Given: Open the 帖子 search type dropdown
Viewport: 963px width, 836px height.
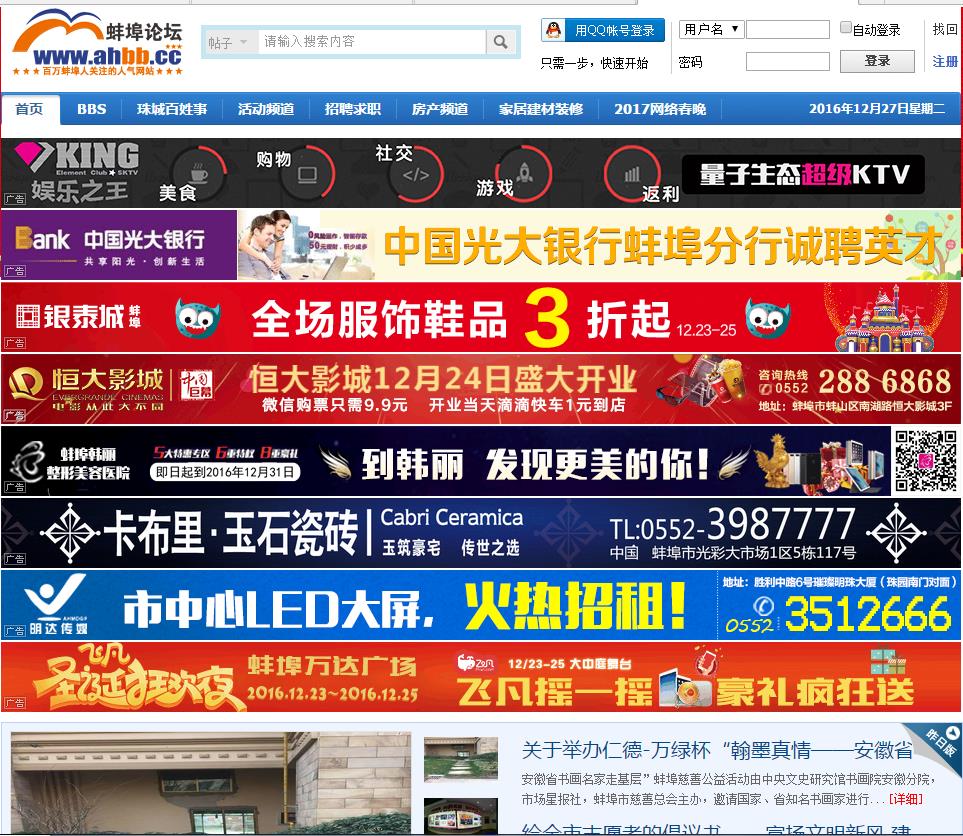Looking at the screenshot, I should tap(228, 42).
